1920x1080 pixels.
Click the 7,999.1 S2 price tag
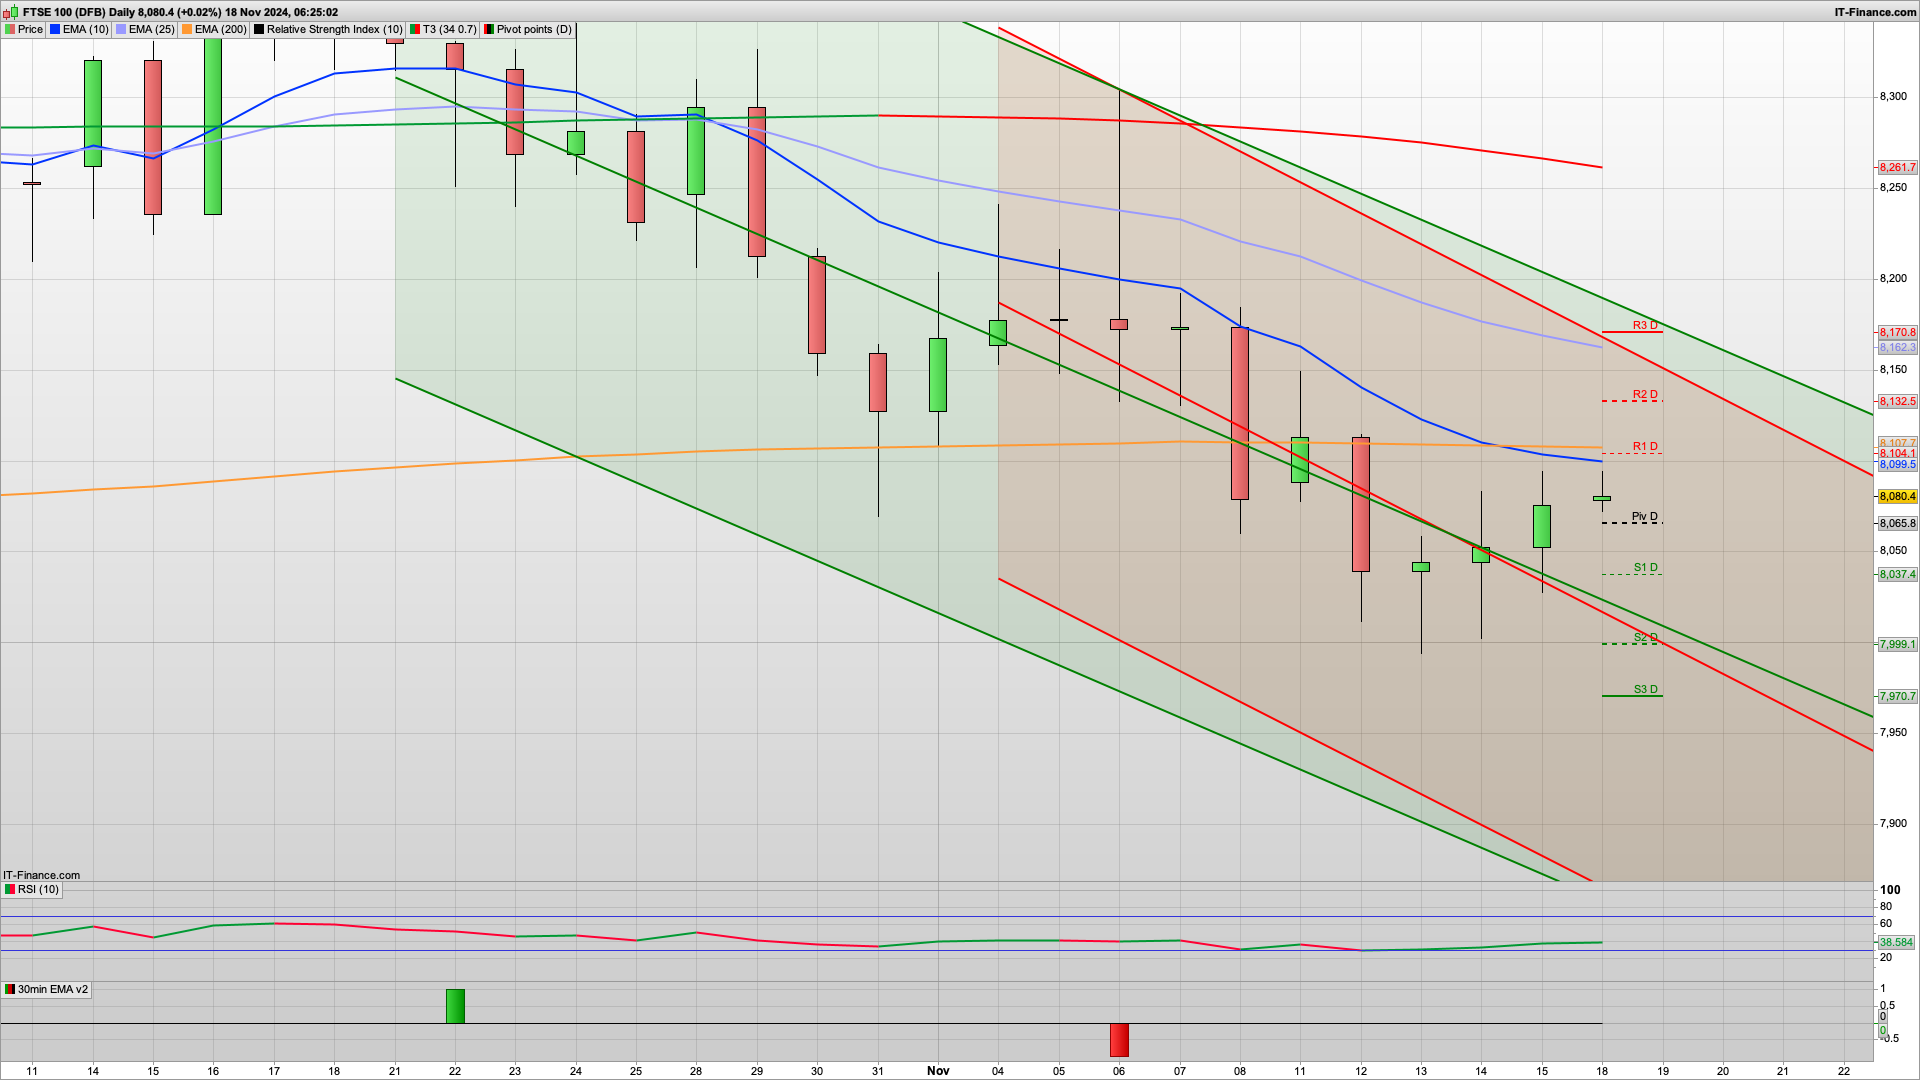[1897, 644]
